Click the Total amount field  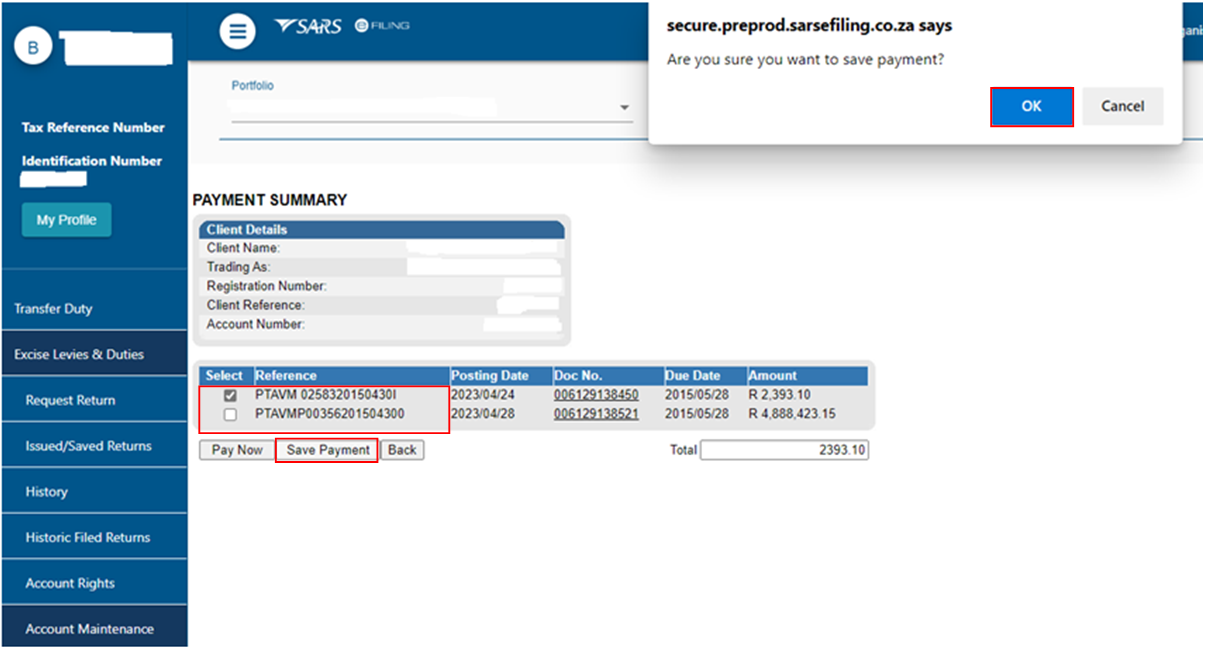point(784,450)
